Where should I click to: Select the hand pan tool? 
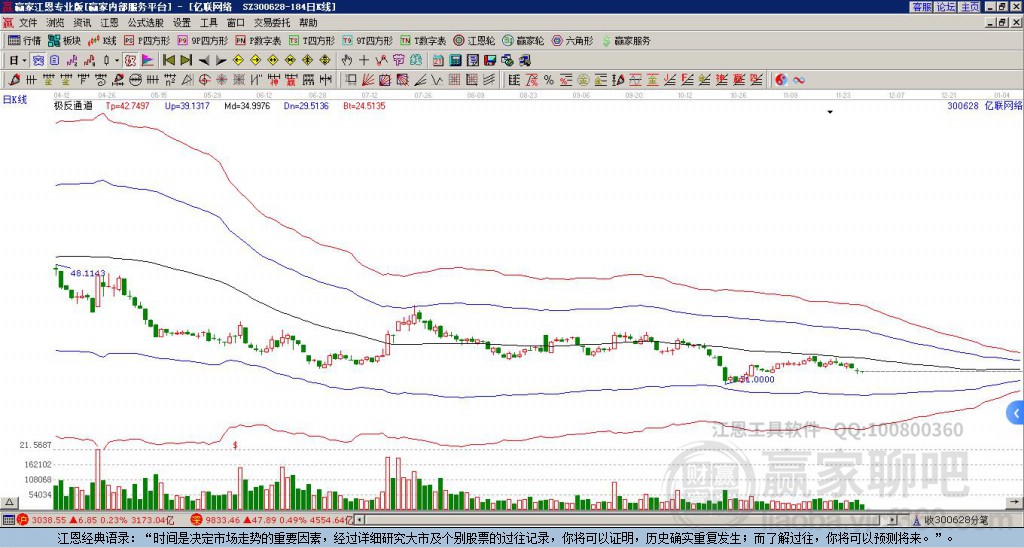click(x=346, y=61)
